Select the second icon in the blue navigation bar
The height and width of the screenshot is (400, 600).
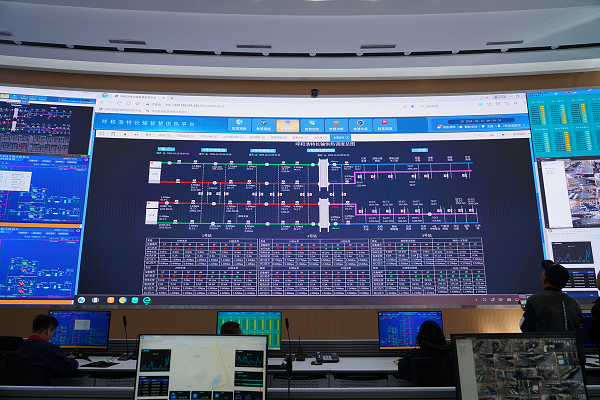coord(264,125)
